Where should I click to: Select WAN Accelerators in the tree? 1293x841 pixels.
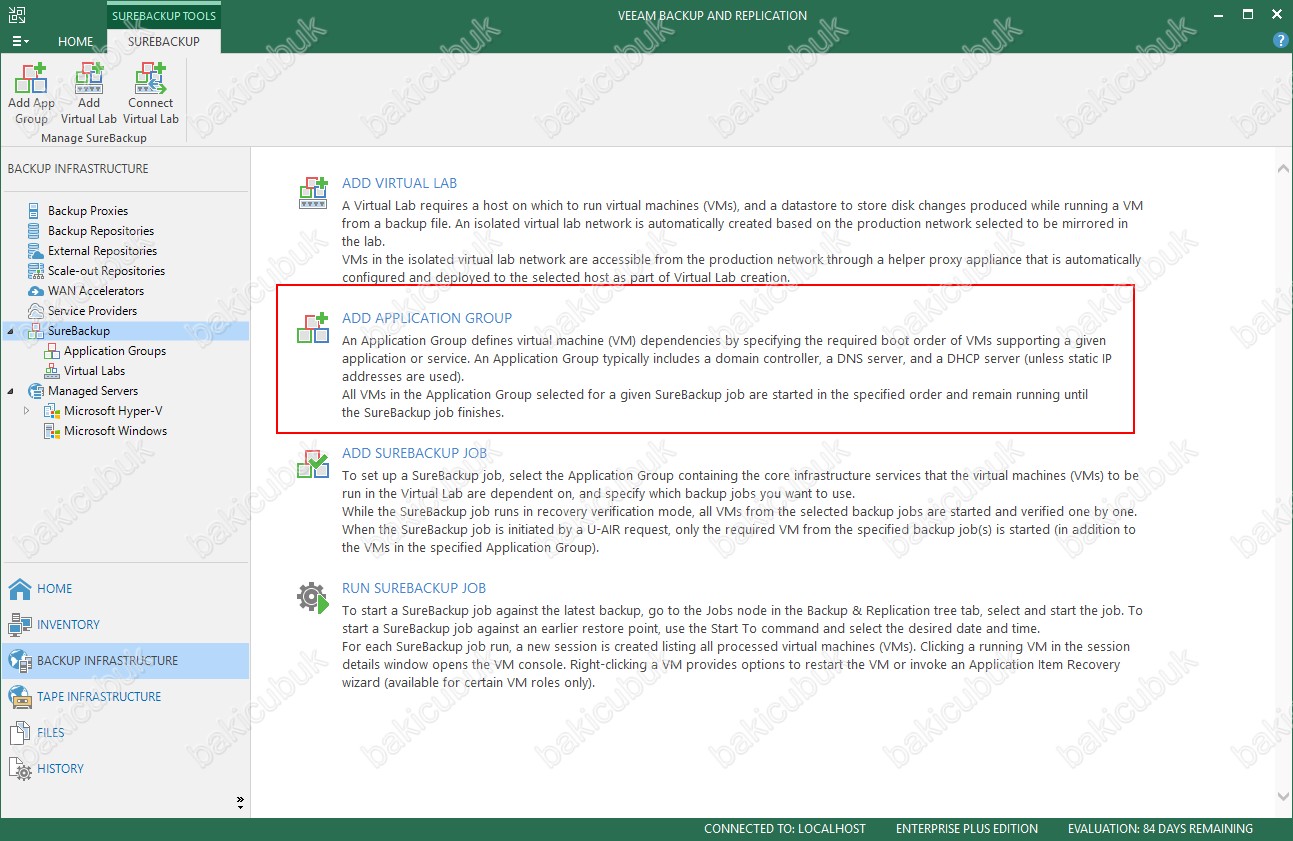(x=96, y=291)
